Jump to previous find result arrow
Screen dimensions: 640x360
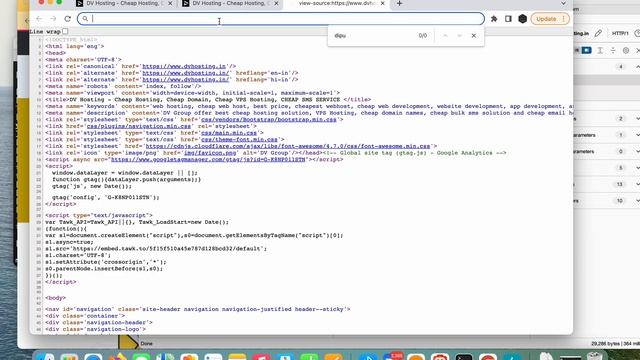point(445,36)
